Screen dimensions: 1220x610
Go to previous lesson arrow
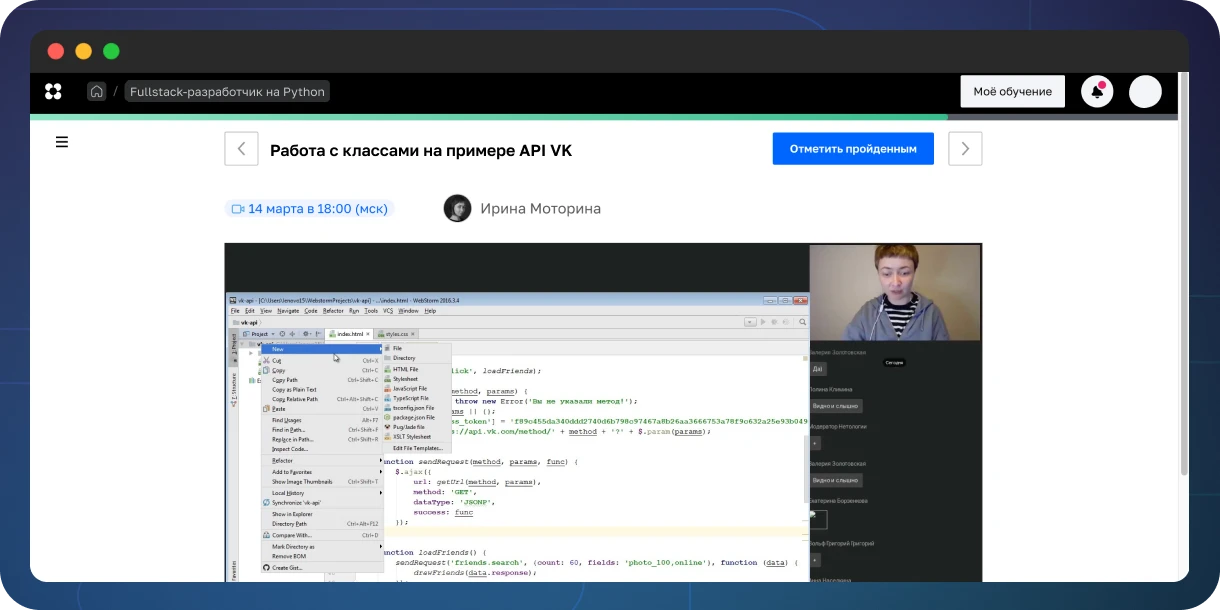pyautogui.click(x=241, y=149)
